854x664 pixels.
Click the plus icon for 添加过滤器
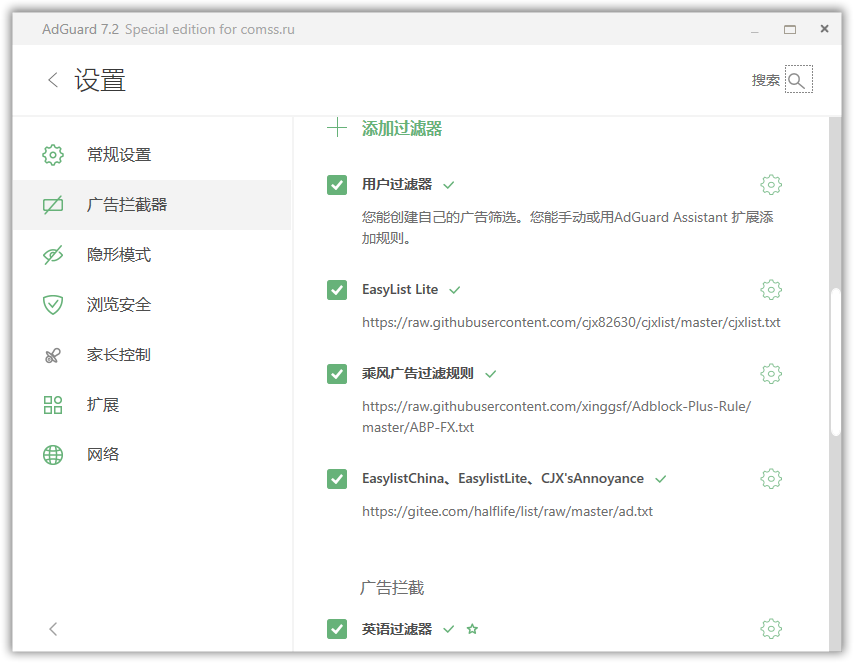click(337, 128)
